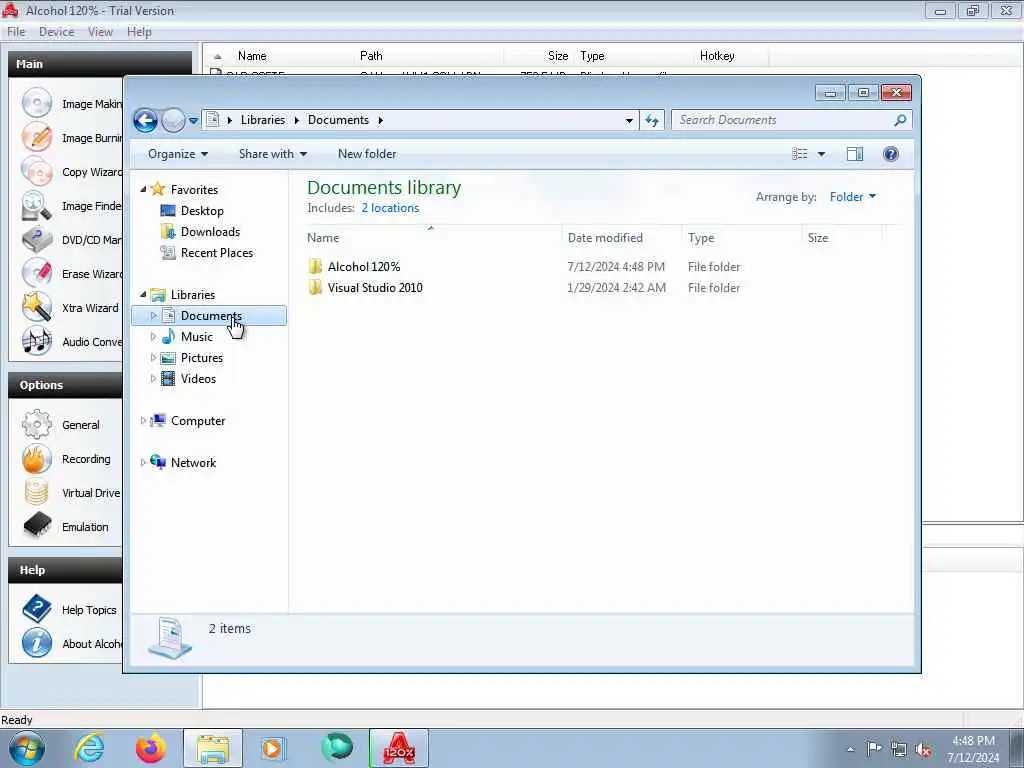Launch the Copy Wizard disc icon
The image size is (1024, 768).
[x=37, y=171]
